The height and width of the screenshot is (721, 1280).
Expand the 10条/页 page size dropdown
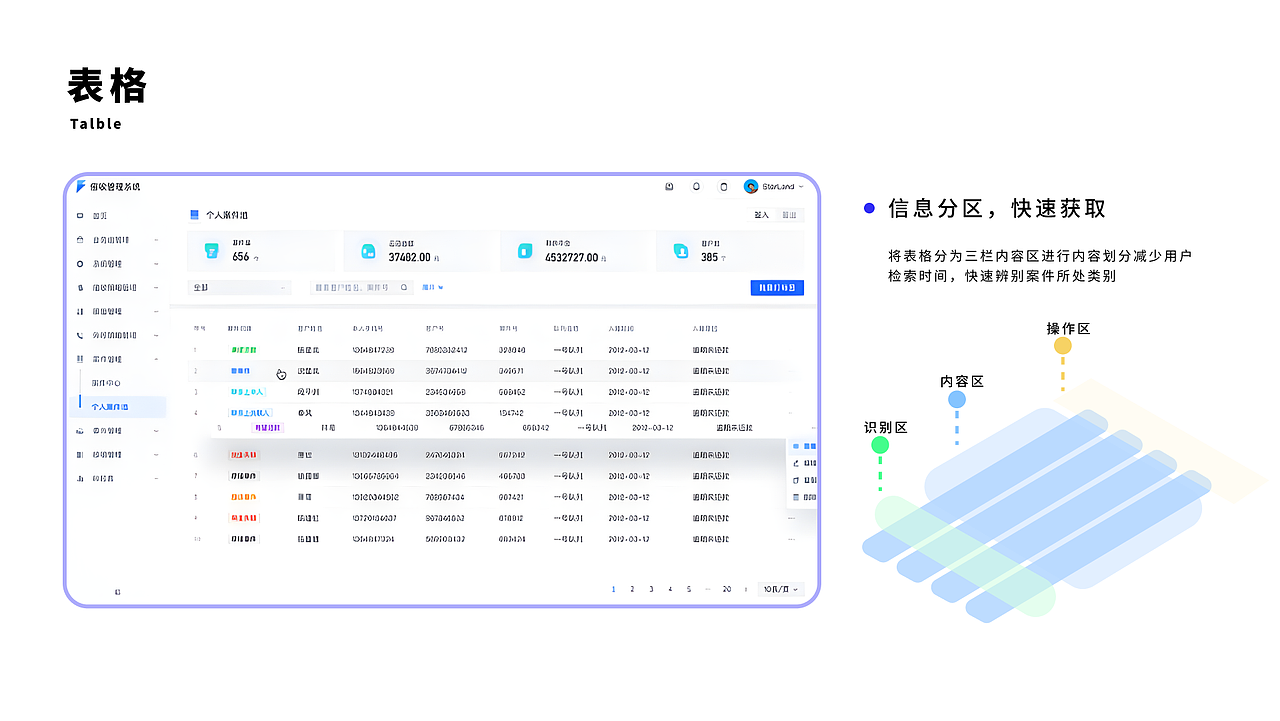tap(778, 589)
